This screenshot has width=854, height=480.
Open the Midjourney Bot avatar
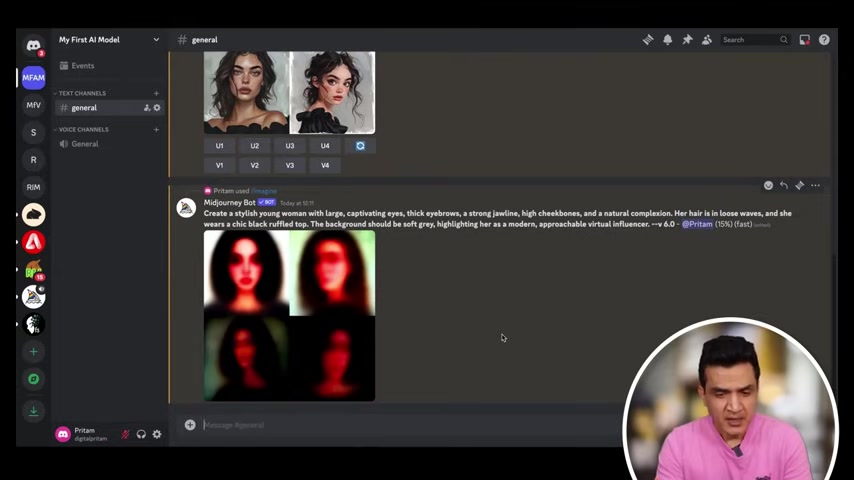coord(186,208)
